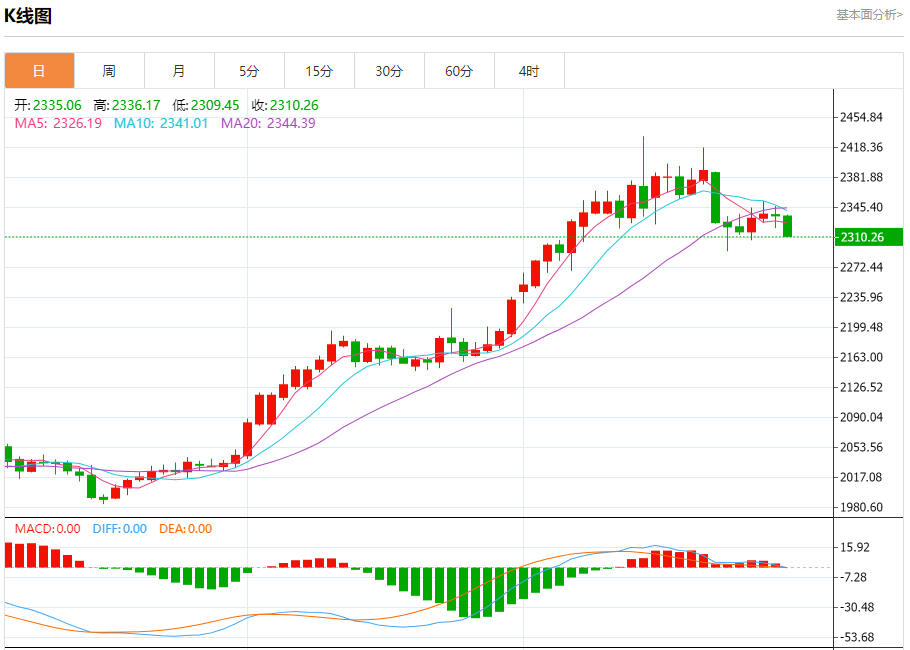Click the high price 2336.17 value
This screenshot has width=910, height=650.
click(x=136, y=105)
